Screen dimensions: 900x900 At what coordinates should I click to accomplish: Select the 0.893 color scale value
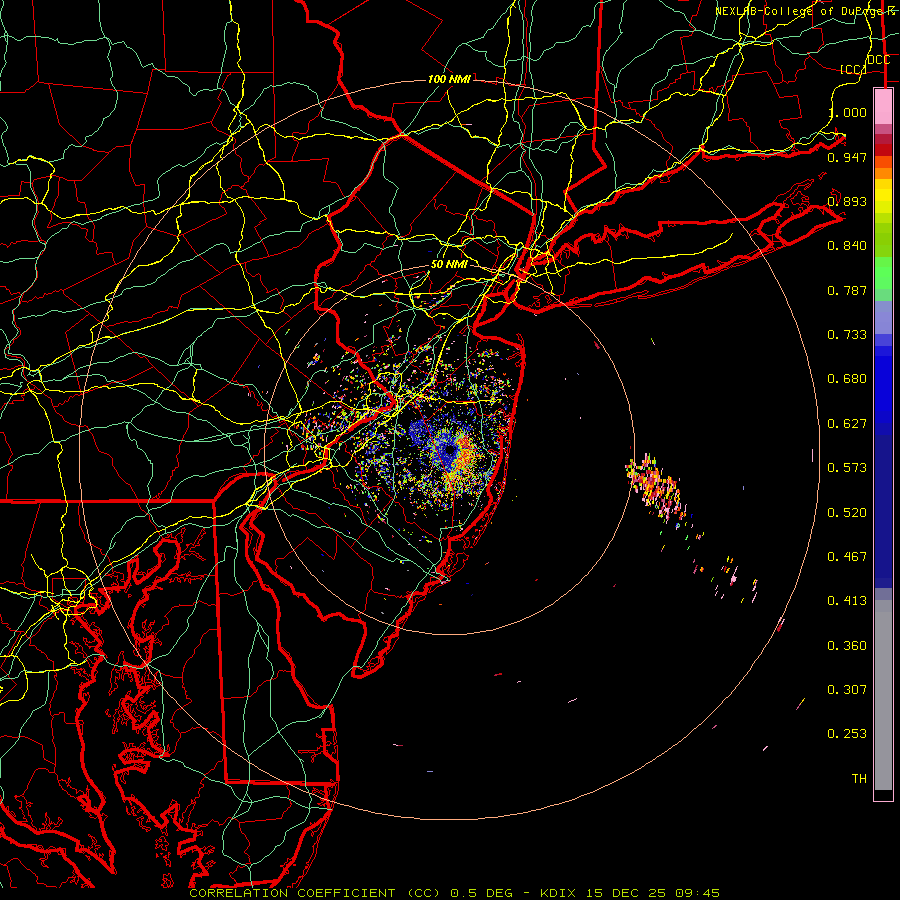(x=847, y=201)
